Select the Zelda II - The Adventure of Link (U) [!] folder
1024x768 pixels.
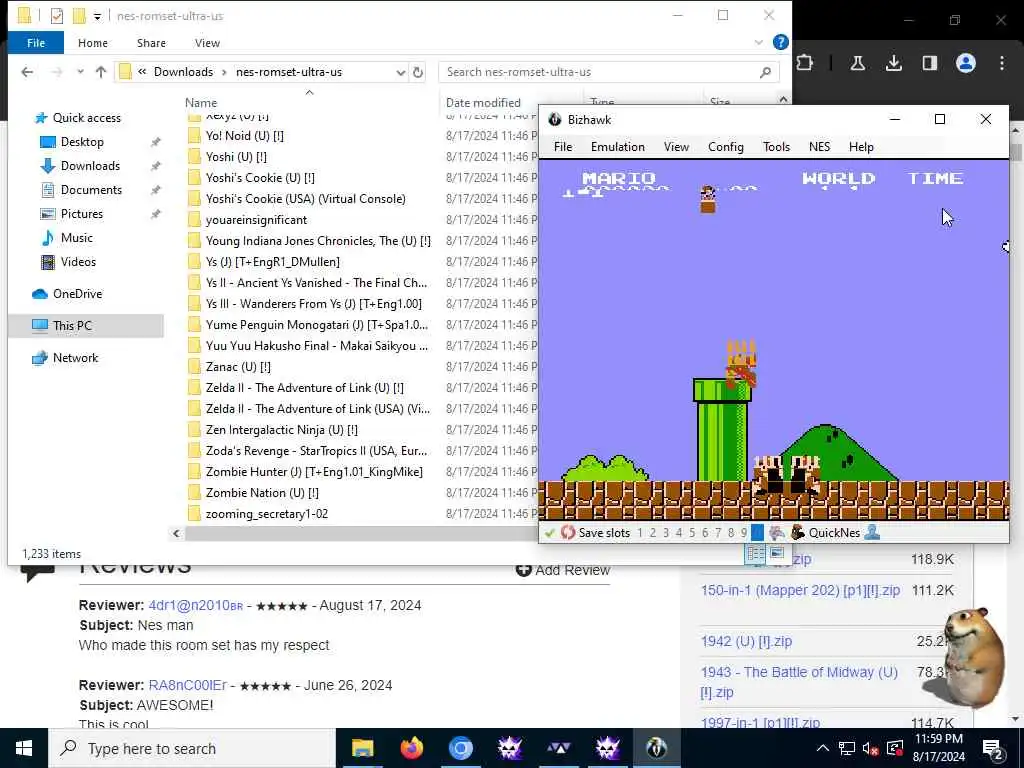point(304,388)
